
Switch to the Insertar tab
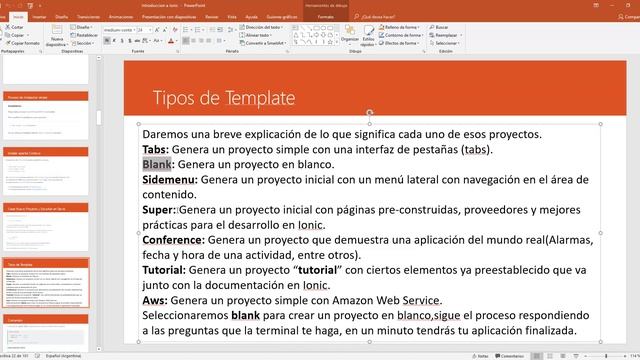point(40,17)
